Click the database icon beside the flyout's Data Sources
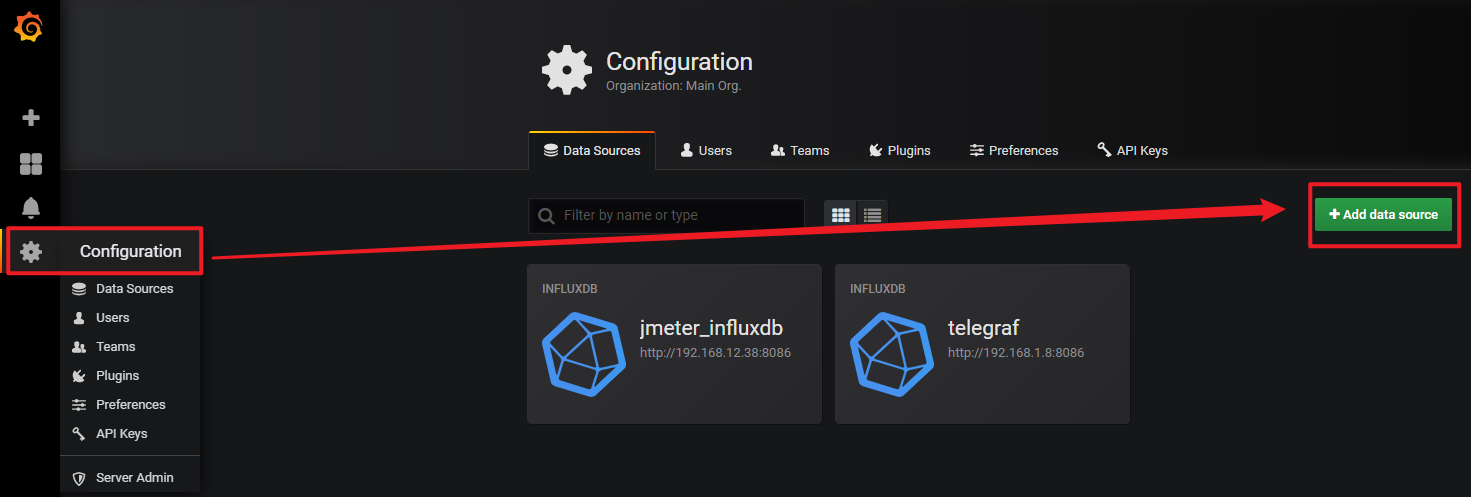The height and width of the screenshot is (497, 1471). tap(79, 289)
